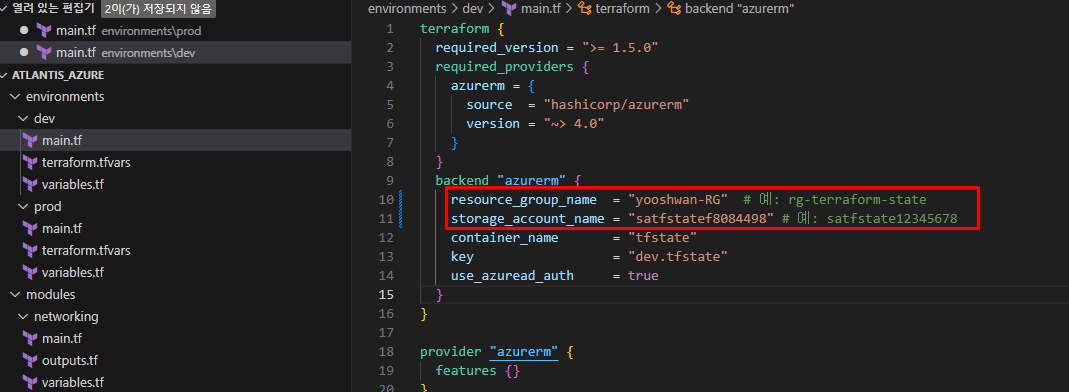Click the terraform breadcrumb symbol
Screen dimensions: 1069x392
622,9
